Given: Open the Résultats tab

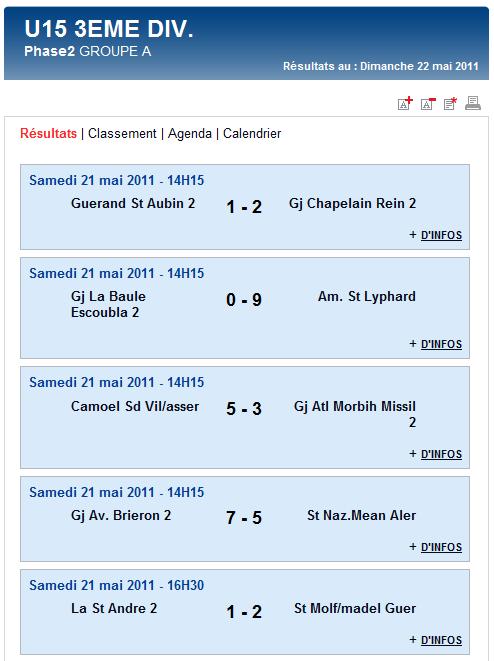Looking at the screenshot, I should tap(48, 133).
